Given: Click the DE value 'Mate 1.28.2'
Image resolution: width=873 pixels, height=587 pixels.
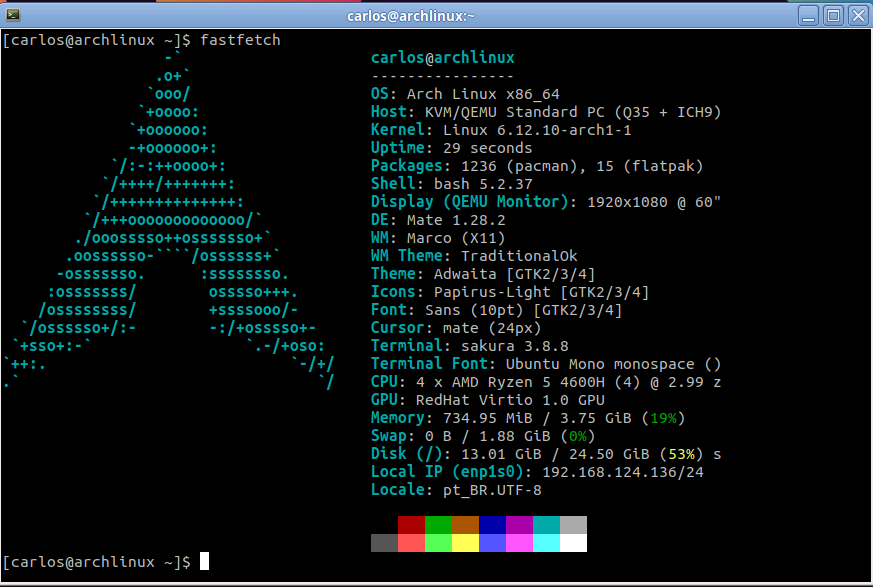Looking at the screenshot, I should 457,220.
